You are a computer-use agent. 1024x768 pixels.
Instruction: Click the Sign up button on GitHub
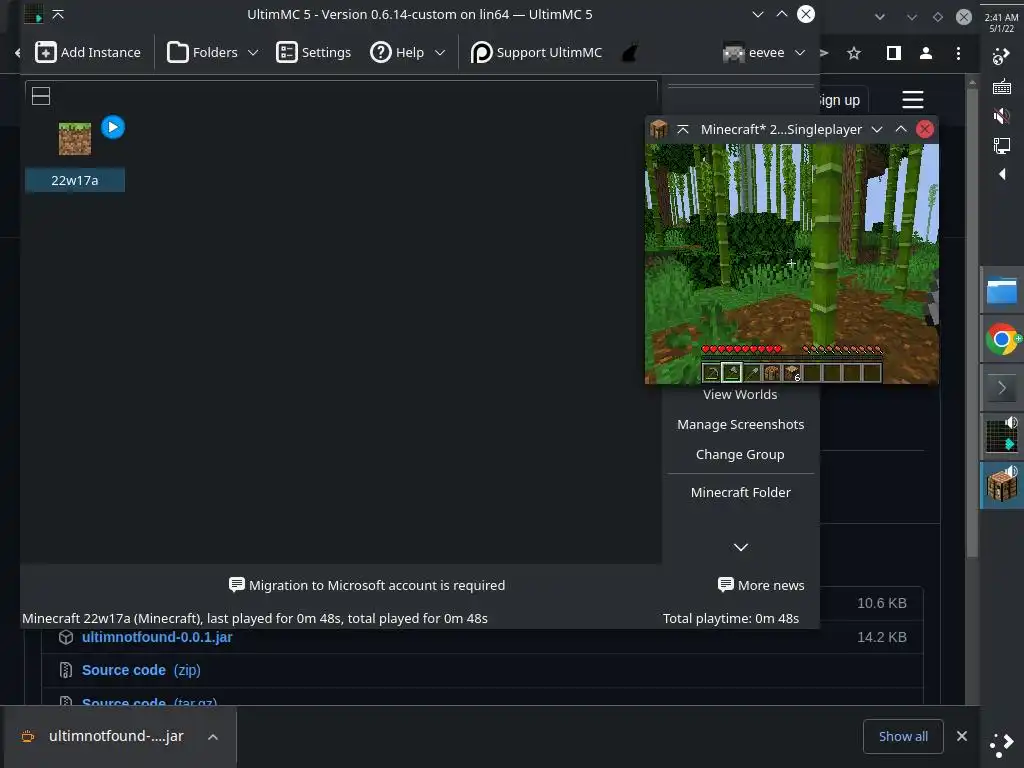click(x=840, y=100)
